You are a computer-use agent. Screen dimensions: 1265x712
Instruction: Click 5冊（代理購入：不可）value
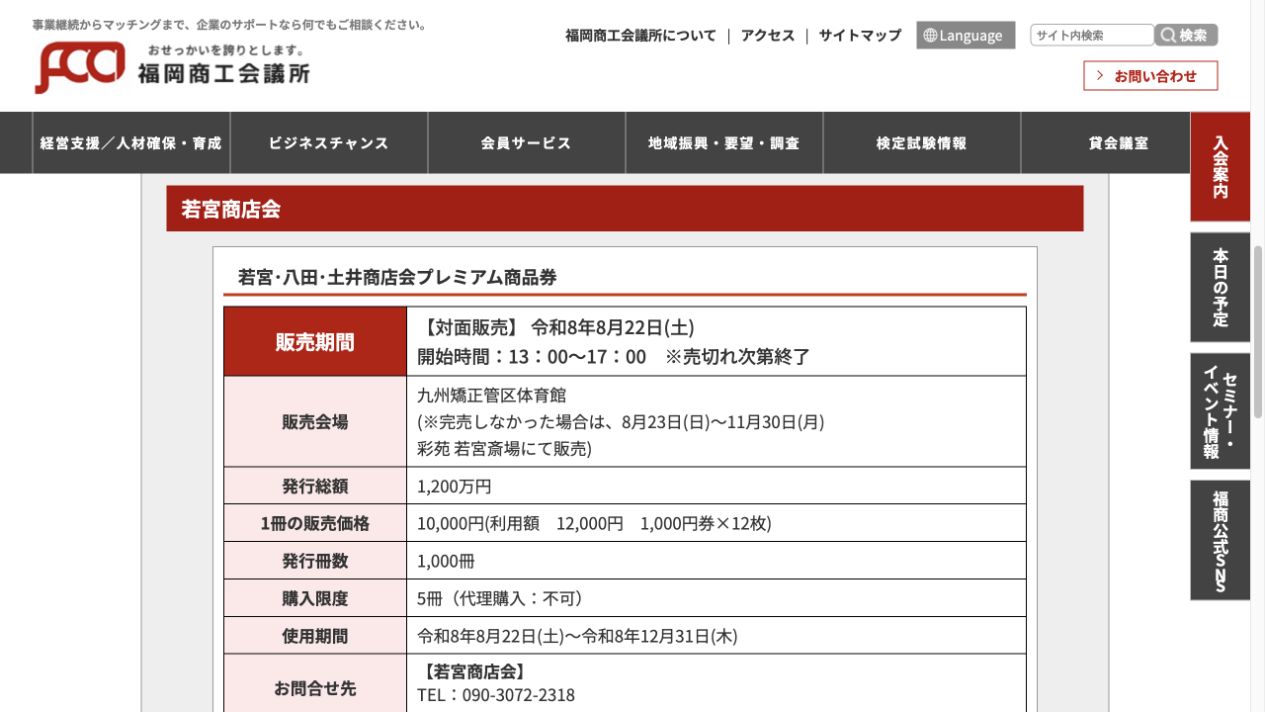pyautogui.click(x=502, y=598)
